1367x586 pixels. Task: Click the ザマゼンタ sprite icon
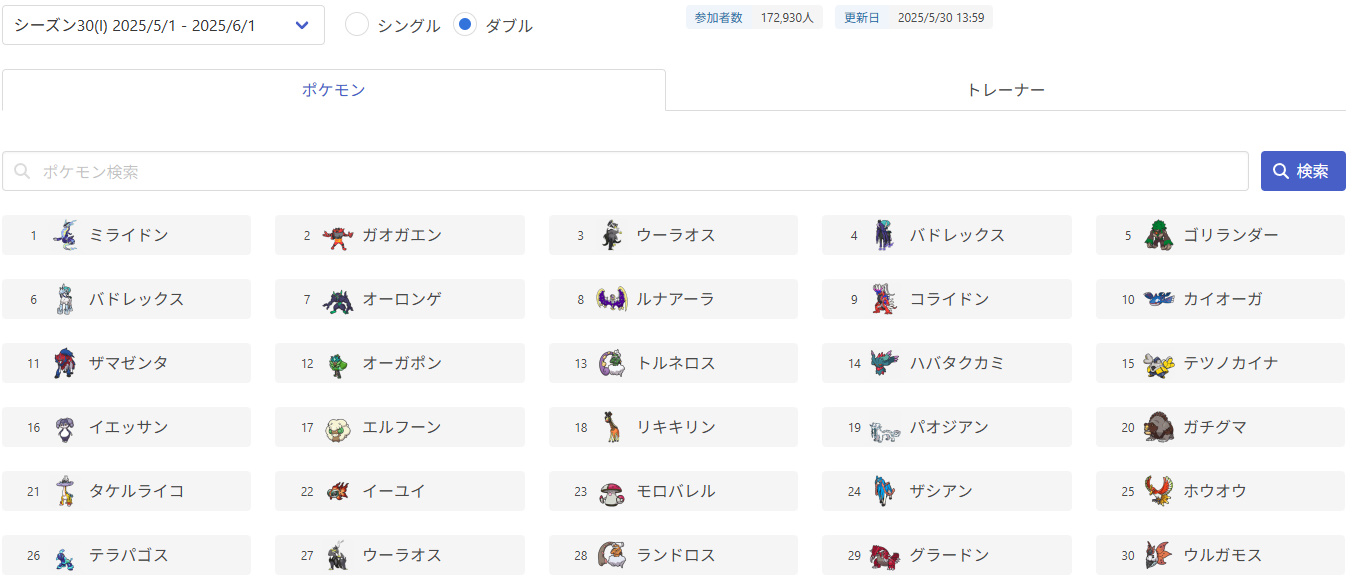[65, 363]
